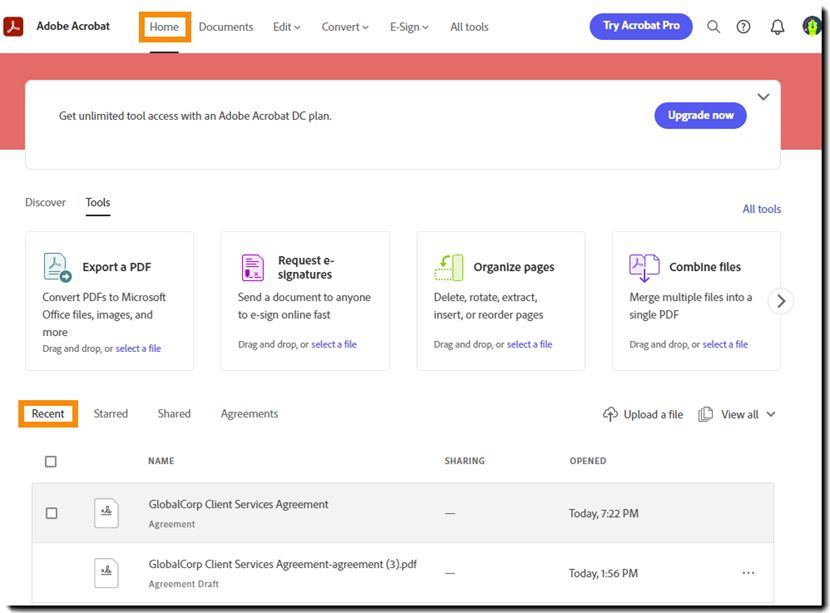
Task: Click the Organize pages card title
Action: click(x=514, y=267)
